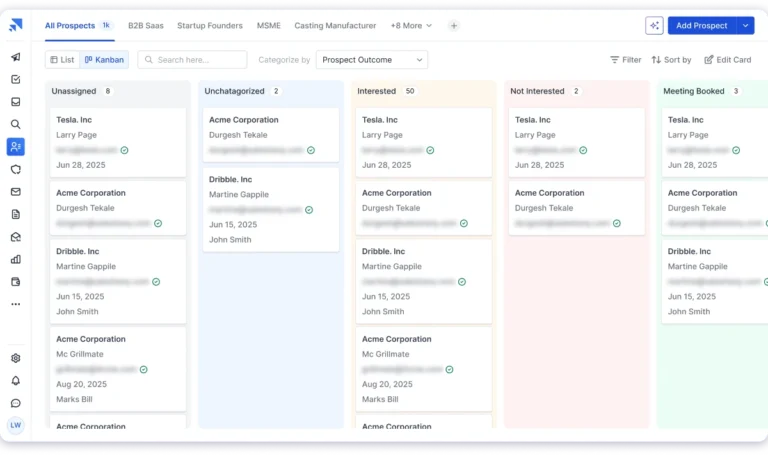Open the chat bubble icon in sidebar
The height and width of the screenshot is (455, 768).
point(16,403)
